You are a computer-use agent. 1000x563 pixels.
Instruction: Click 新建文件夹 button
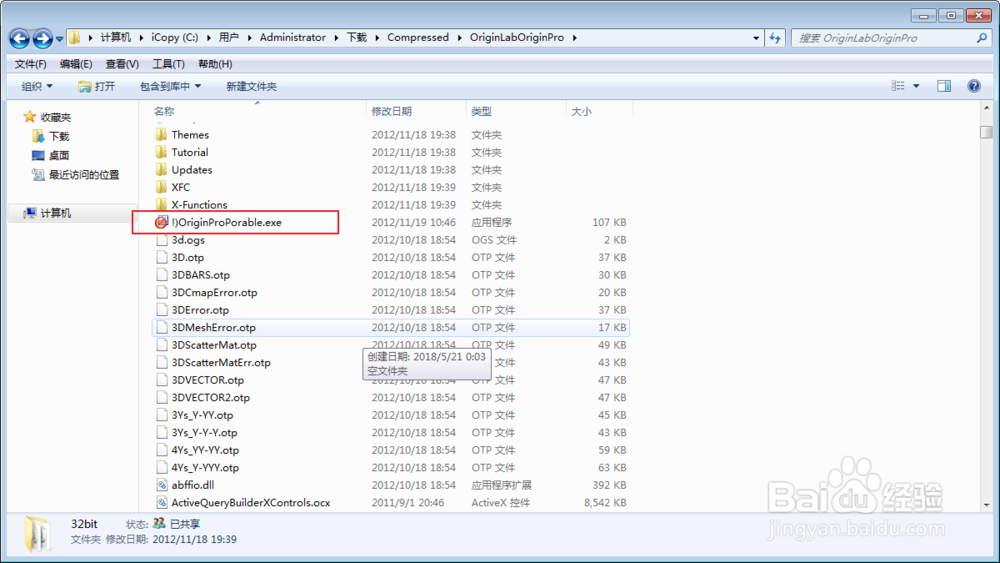click(x=251, y=86)
